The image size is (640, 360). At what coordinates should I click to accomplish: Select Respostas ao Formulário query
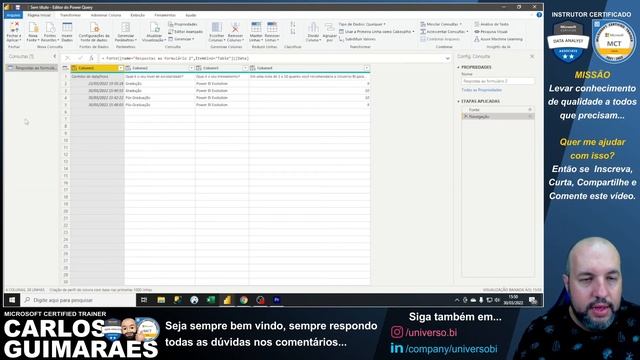[31, 68]
